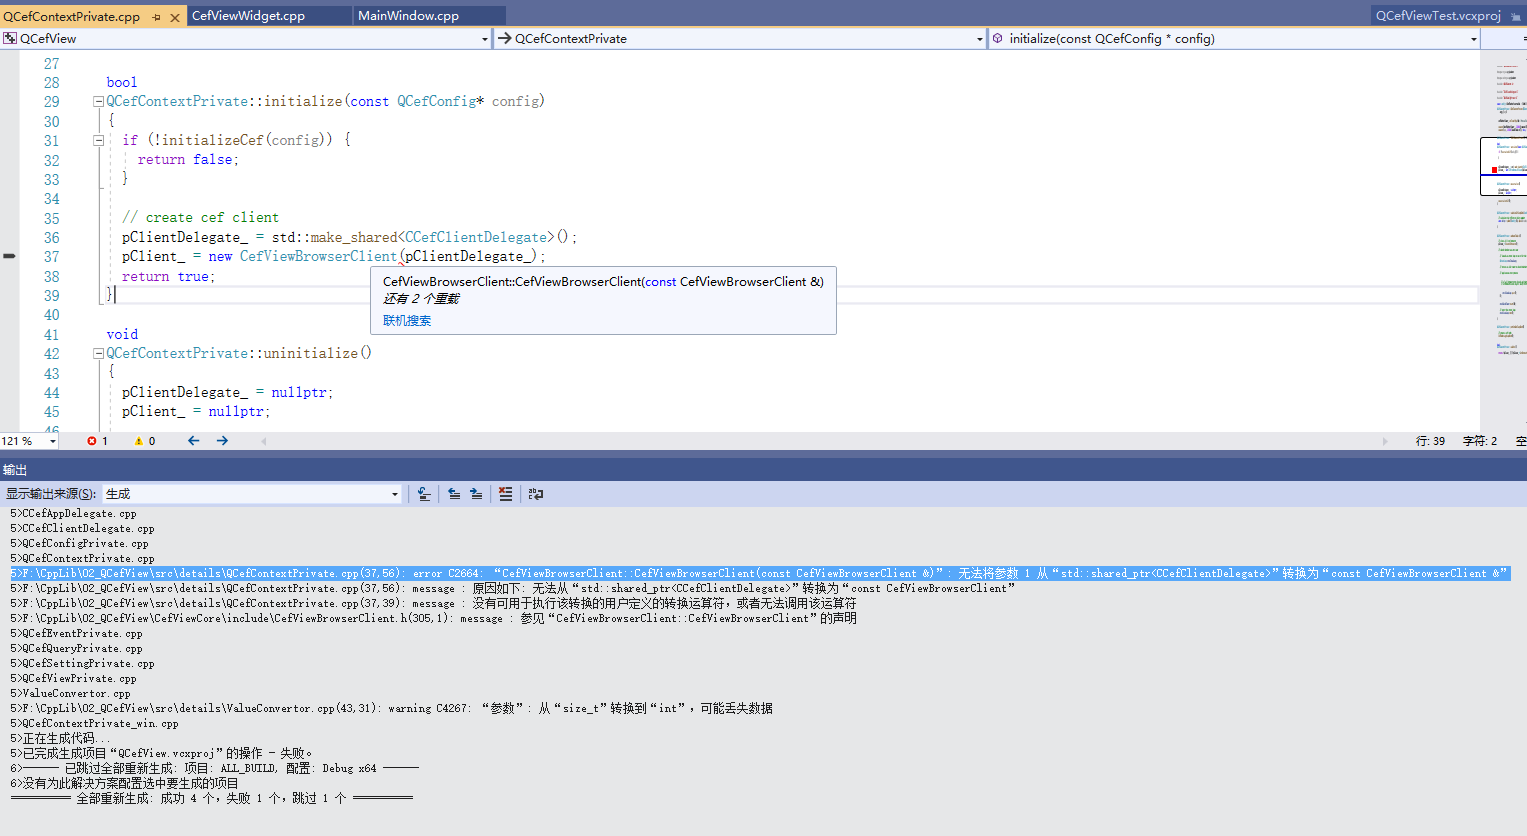Open the 显示输出来源 source dropdown
Screen dimensions: 1527x836
click(394, 492)
